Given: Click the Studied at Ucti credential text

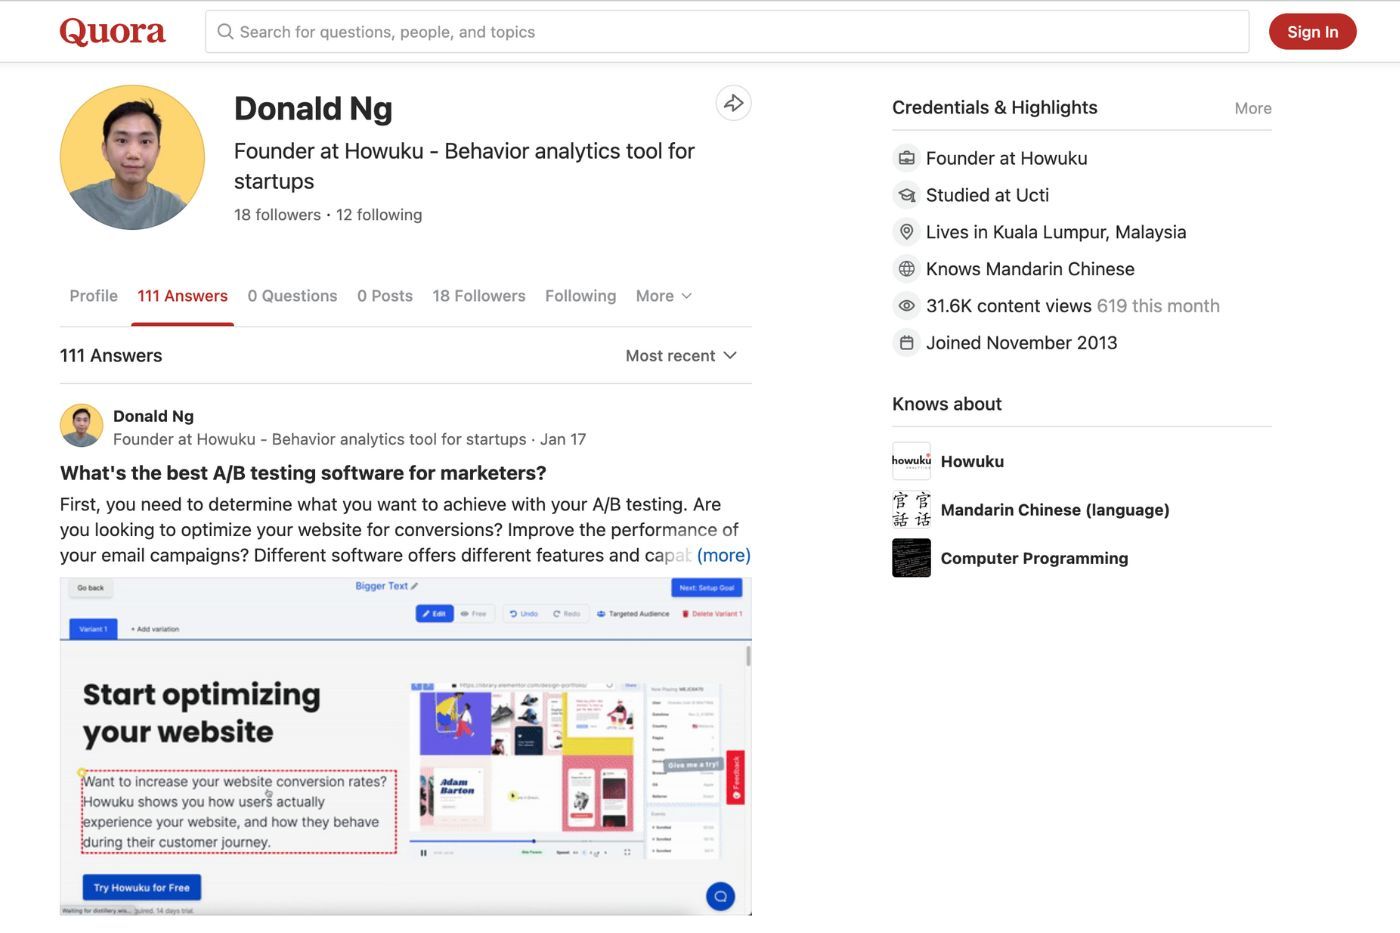Looking at the screenshot, I should click(x=987, y=195).
